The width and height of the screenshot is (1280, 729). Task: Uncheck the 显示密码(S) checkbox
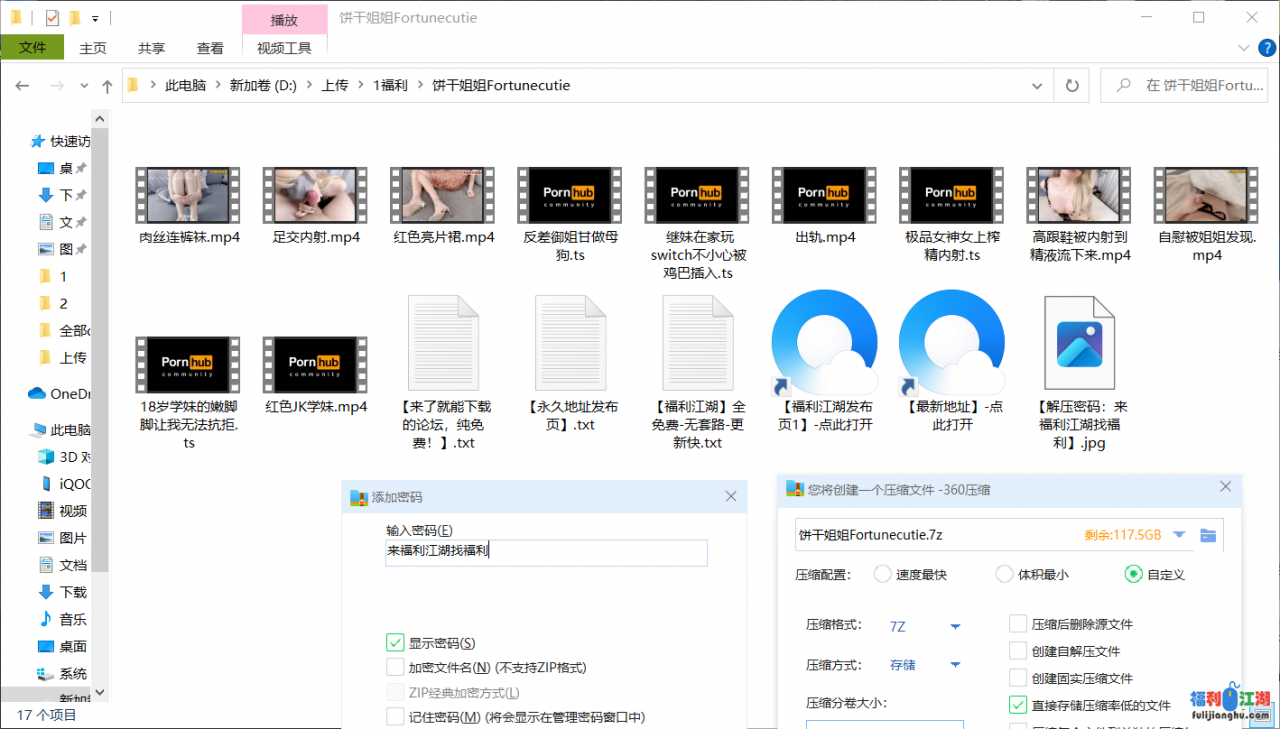395,643
